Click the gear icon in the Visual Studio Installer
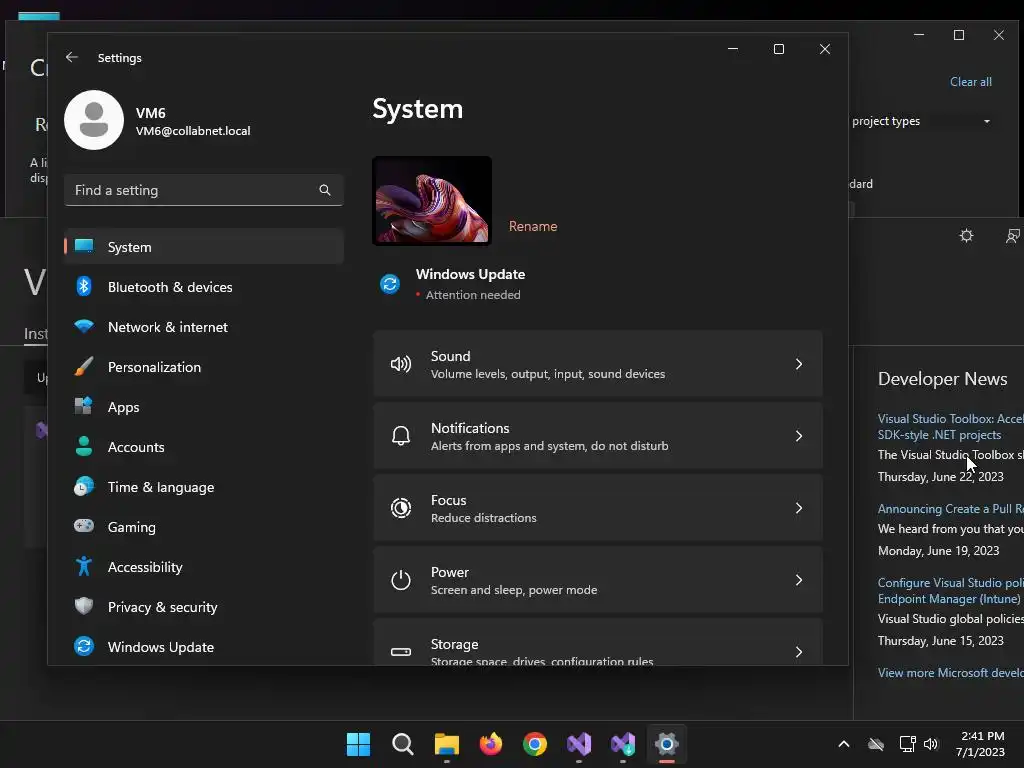Image resolution: width=1024 pixels, height=768 pixels. [x=967, y=236]
